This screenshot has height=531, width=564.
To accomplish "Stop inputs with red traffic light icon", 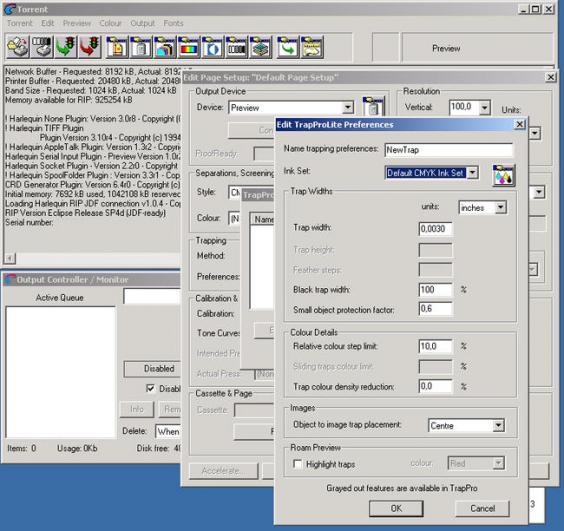I will coord(90,47).
